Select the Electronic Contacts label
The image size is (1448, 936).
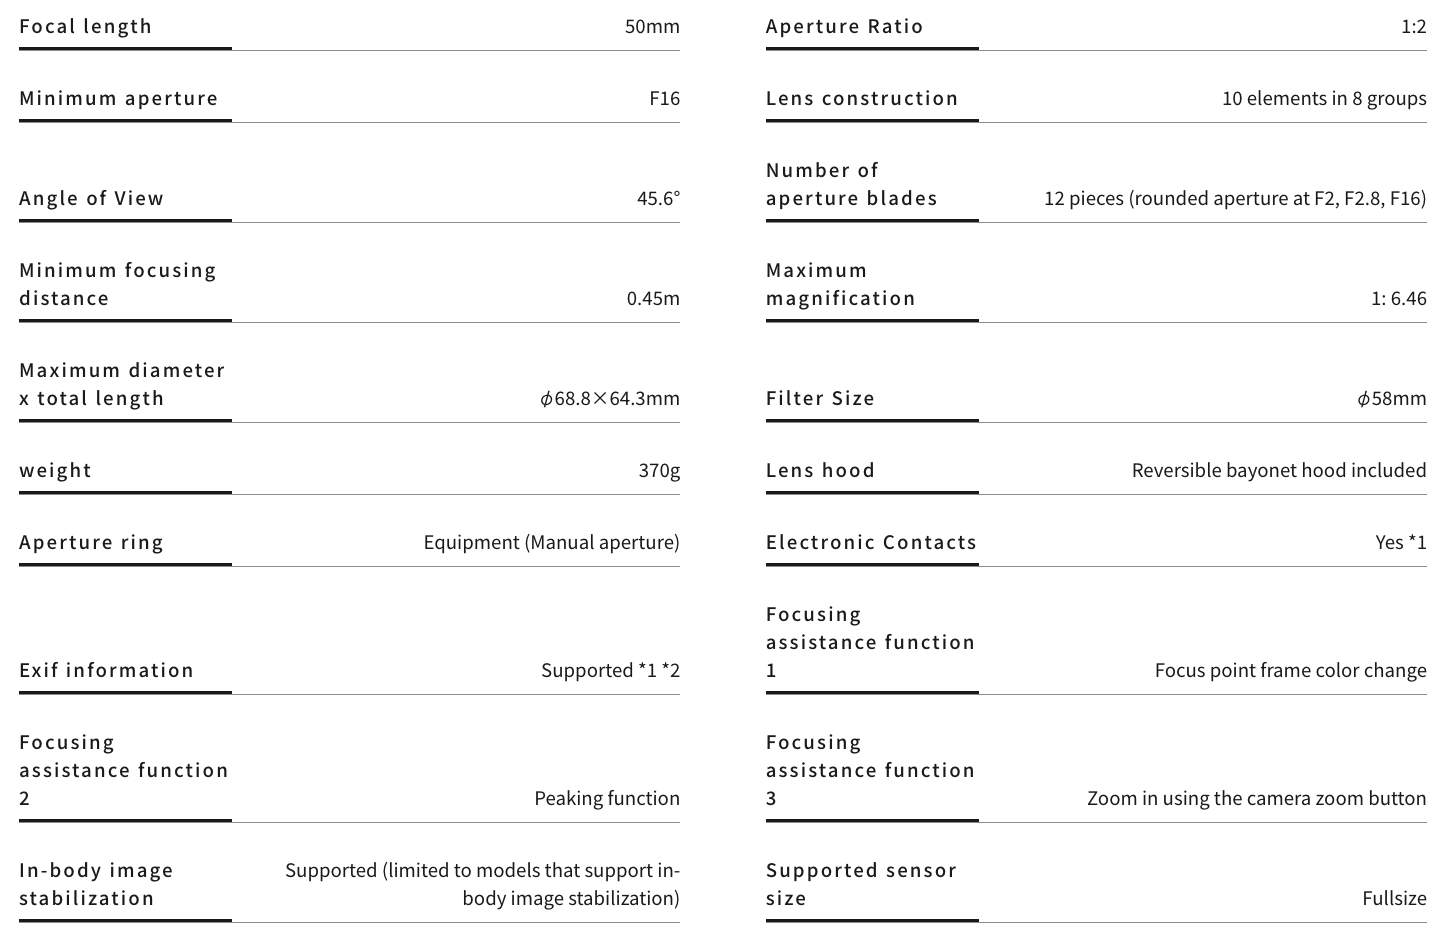coord(871,542)
